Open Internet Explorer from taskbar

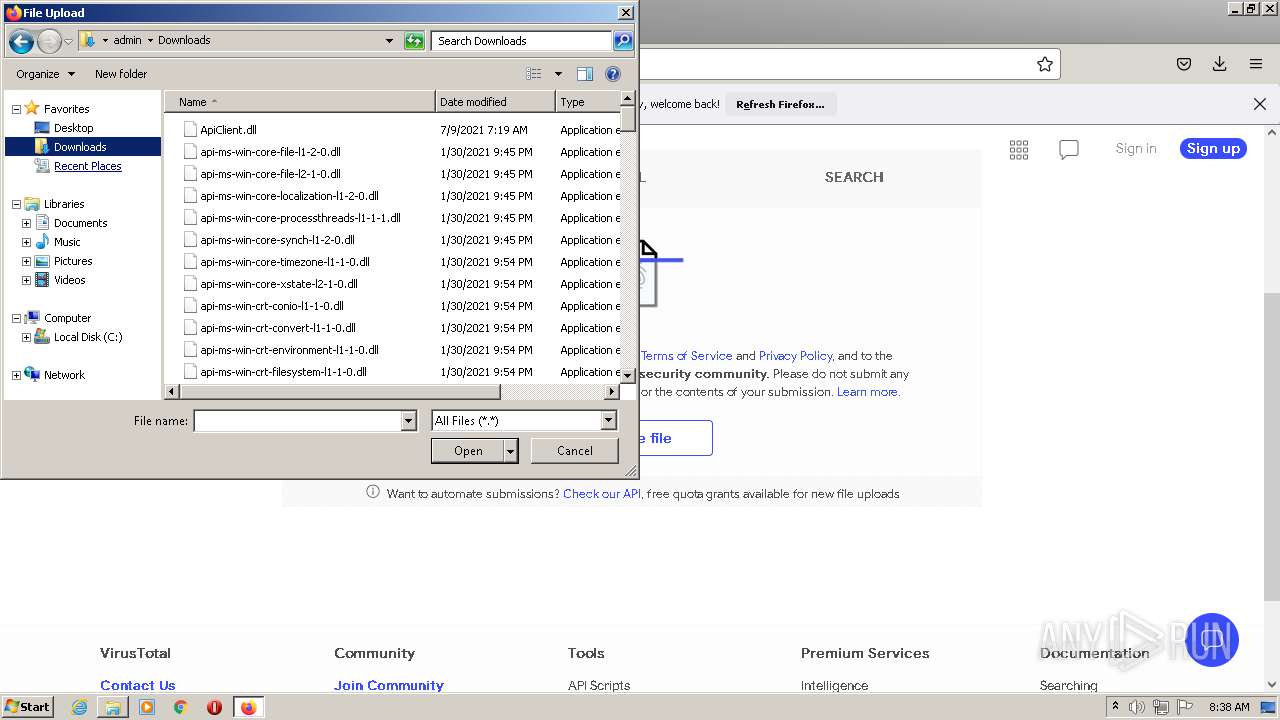pyautogui.click(x=79, y=707)
